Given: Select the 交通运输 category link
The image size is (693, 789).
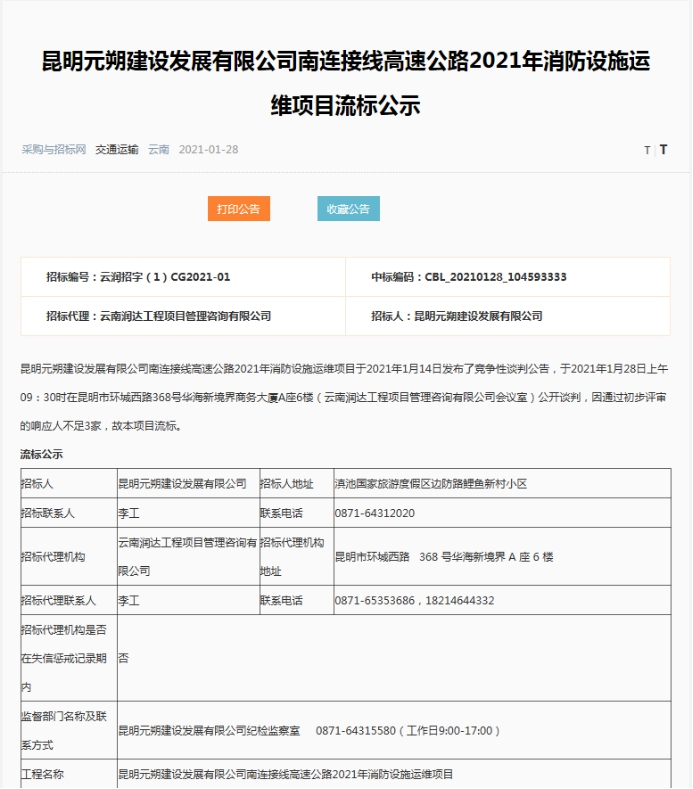Looking at the screenshot, I should [x=117, y=150].
